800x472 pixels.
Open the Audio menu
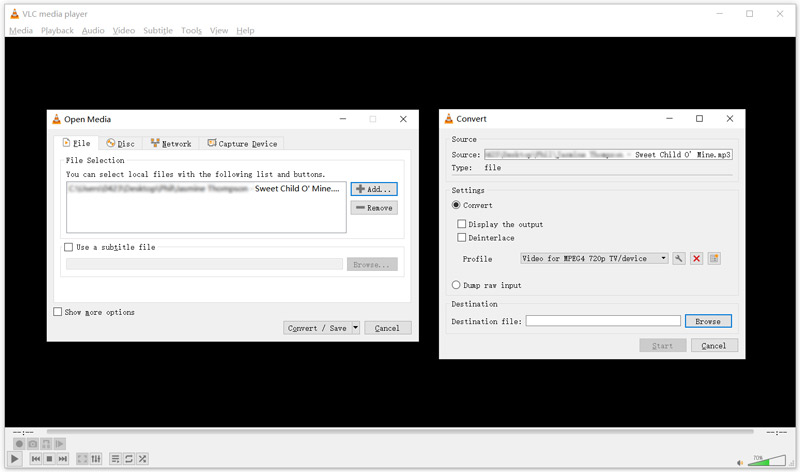point(93,31)
